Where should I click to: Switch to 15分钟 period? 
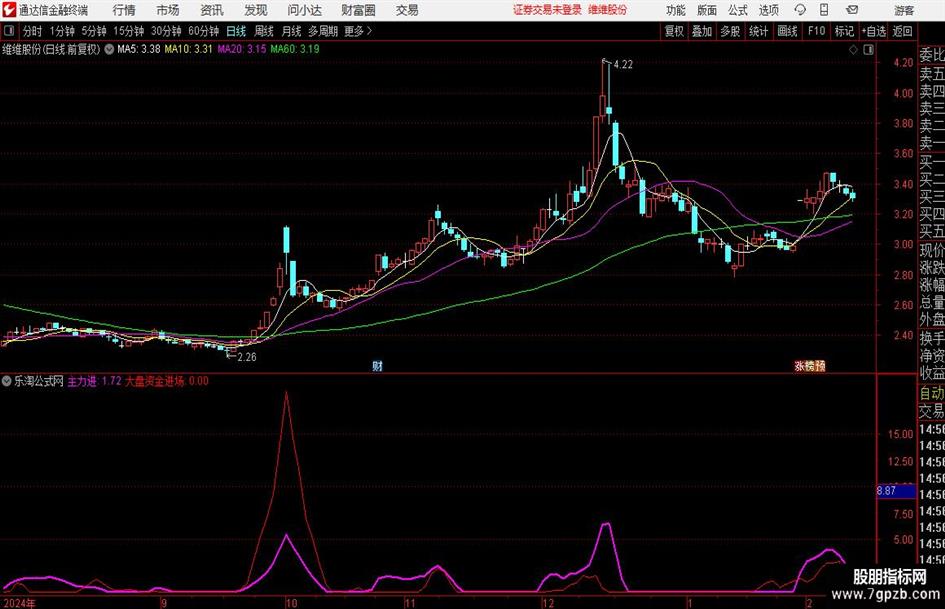pos(128,31)
